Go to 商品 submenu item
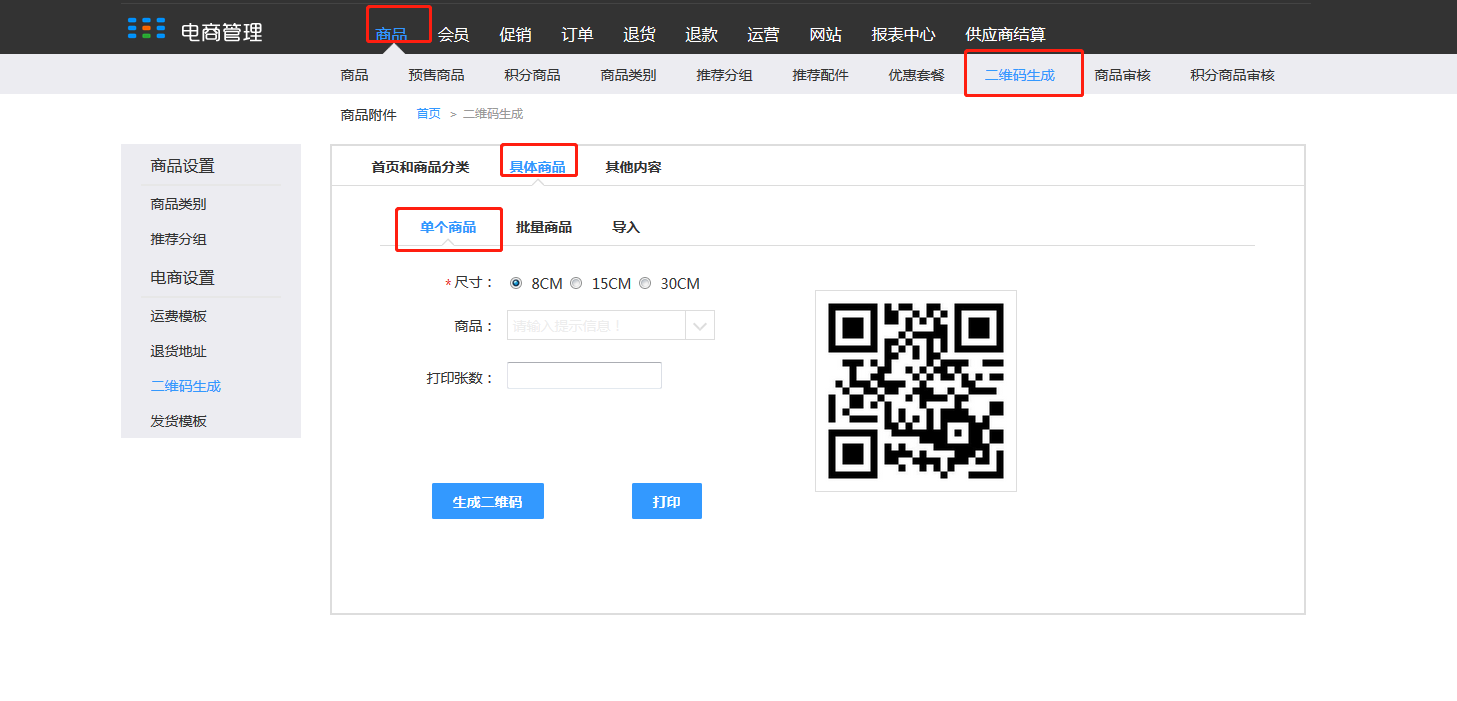The image size is (1457, 701). tap(354, 75)
